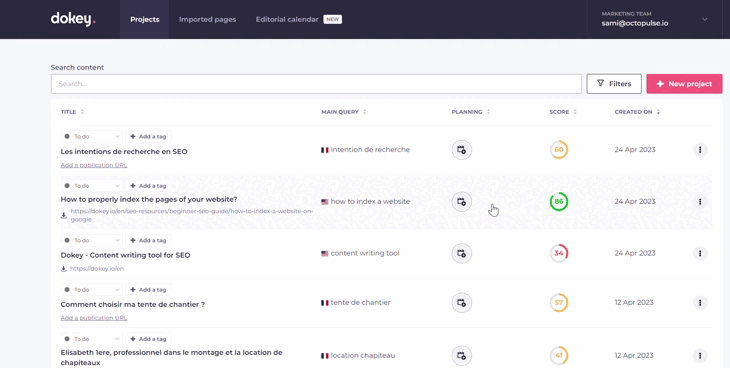Click download icon beside dokey.io/en URL
This screenshot has height=368, width=730.
pyautogui.click(x=64, y=269)
